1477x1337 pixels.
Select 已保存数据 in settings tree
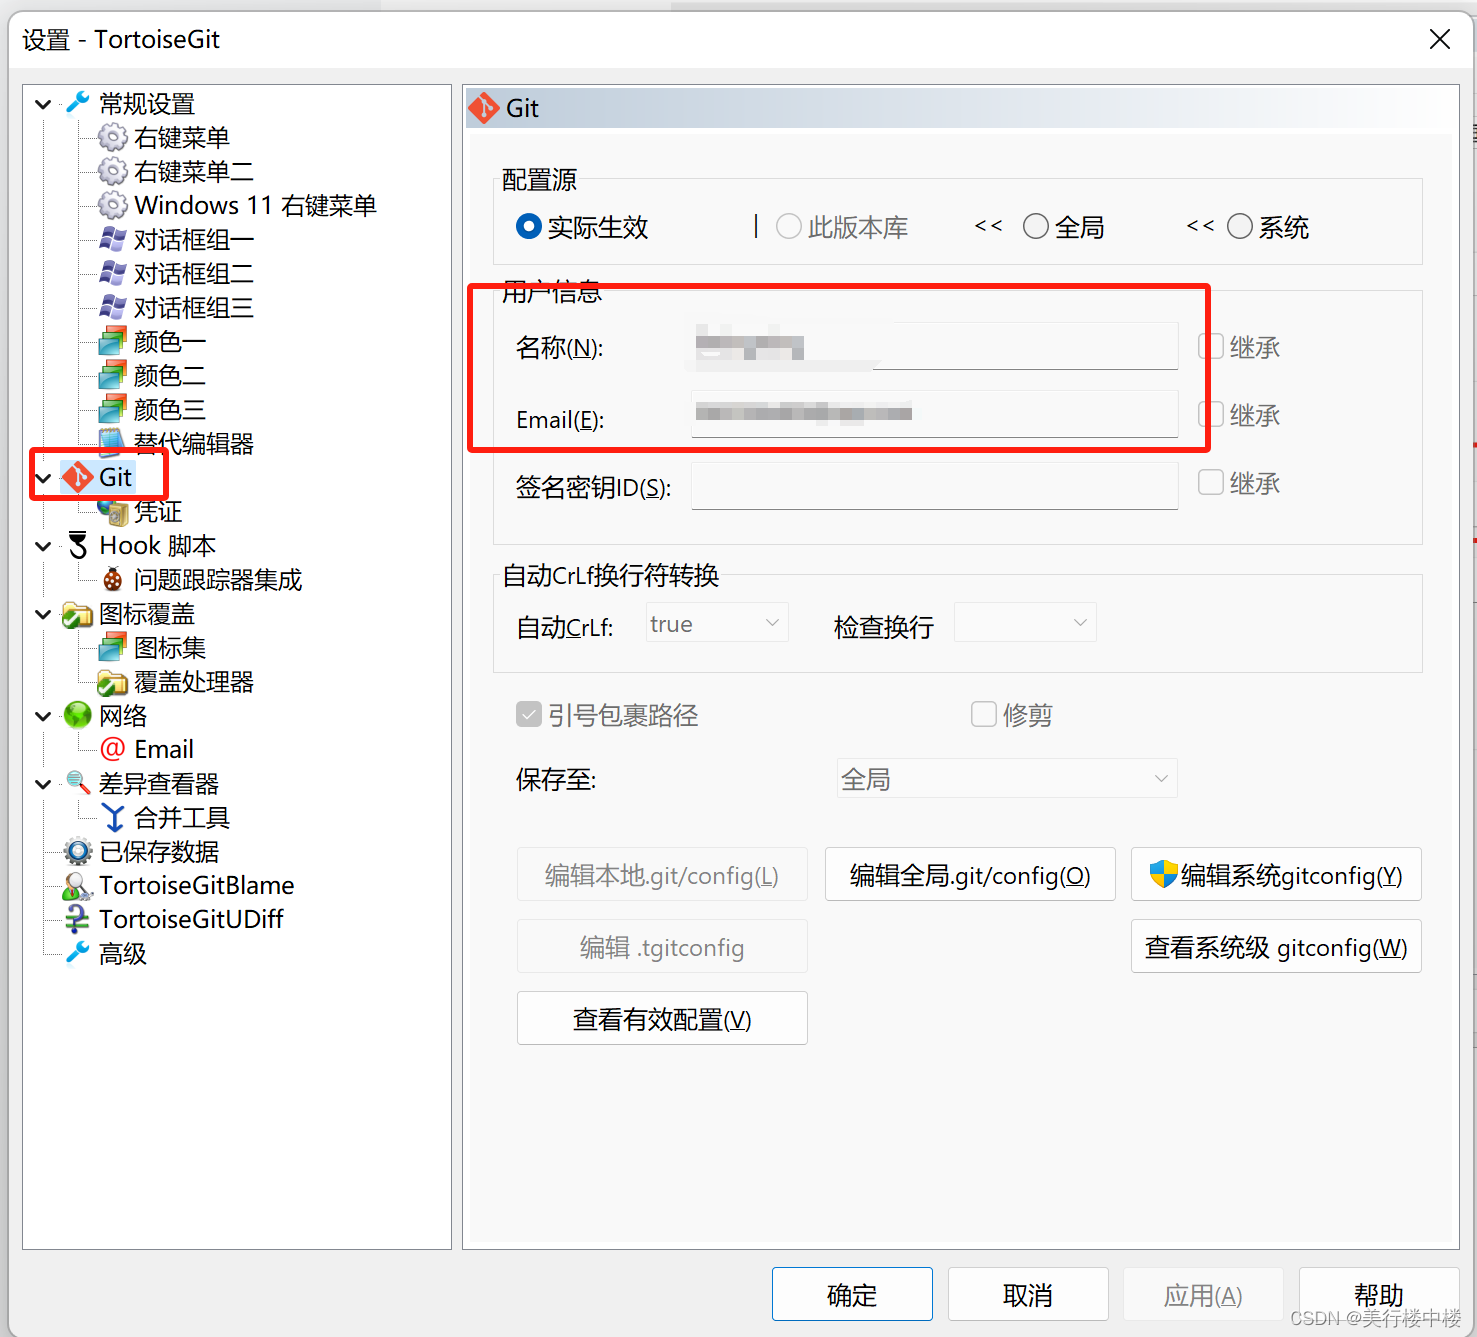pos(159,851)
